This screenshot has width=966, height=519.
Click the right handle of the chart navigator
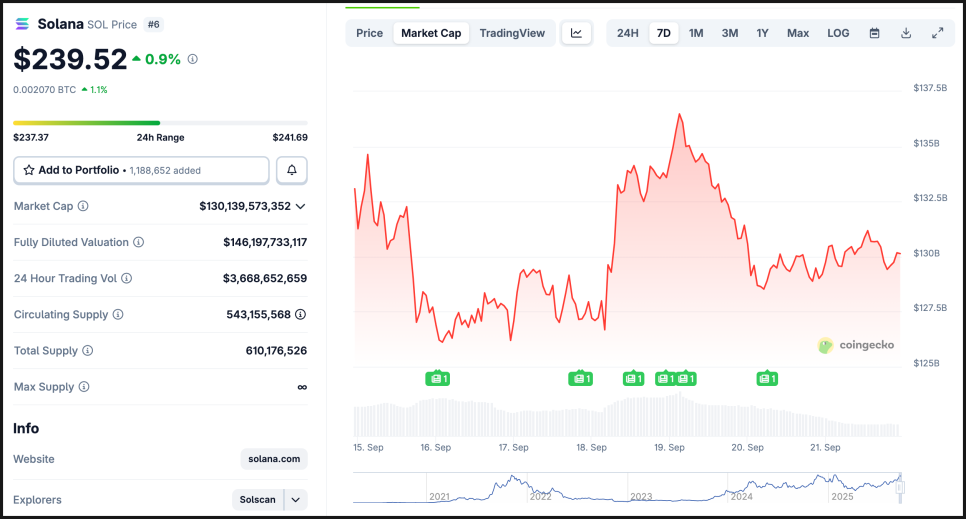pyautogui.click(x=900, y=488)
